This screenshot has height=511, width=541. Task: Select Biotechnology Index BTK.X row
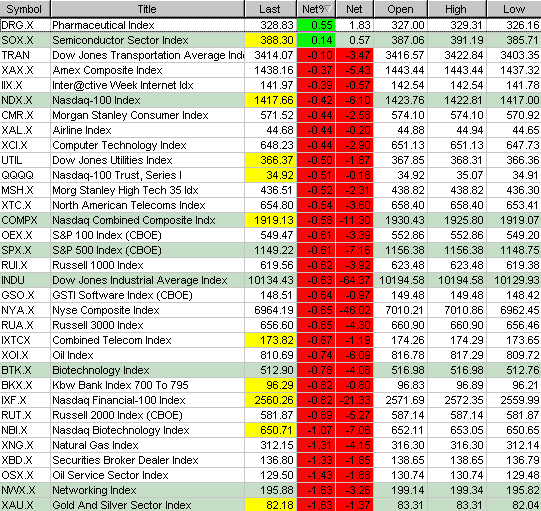[270, 370]
